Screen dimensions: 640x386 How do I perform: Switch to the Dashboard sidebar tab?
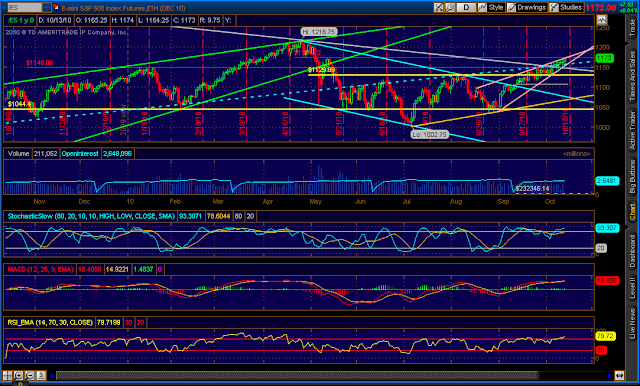[x=633, y=251]
